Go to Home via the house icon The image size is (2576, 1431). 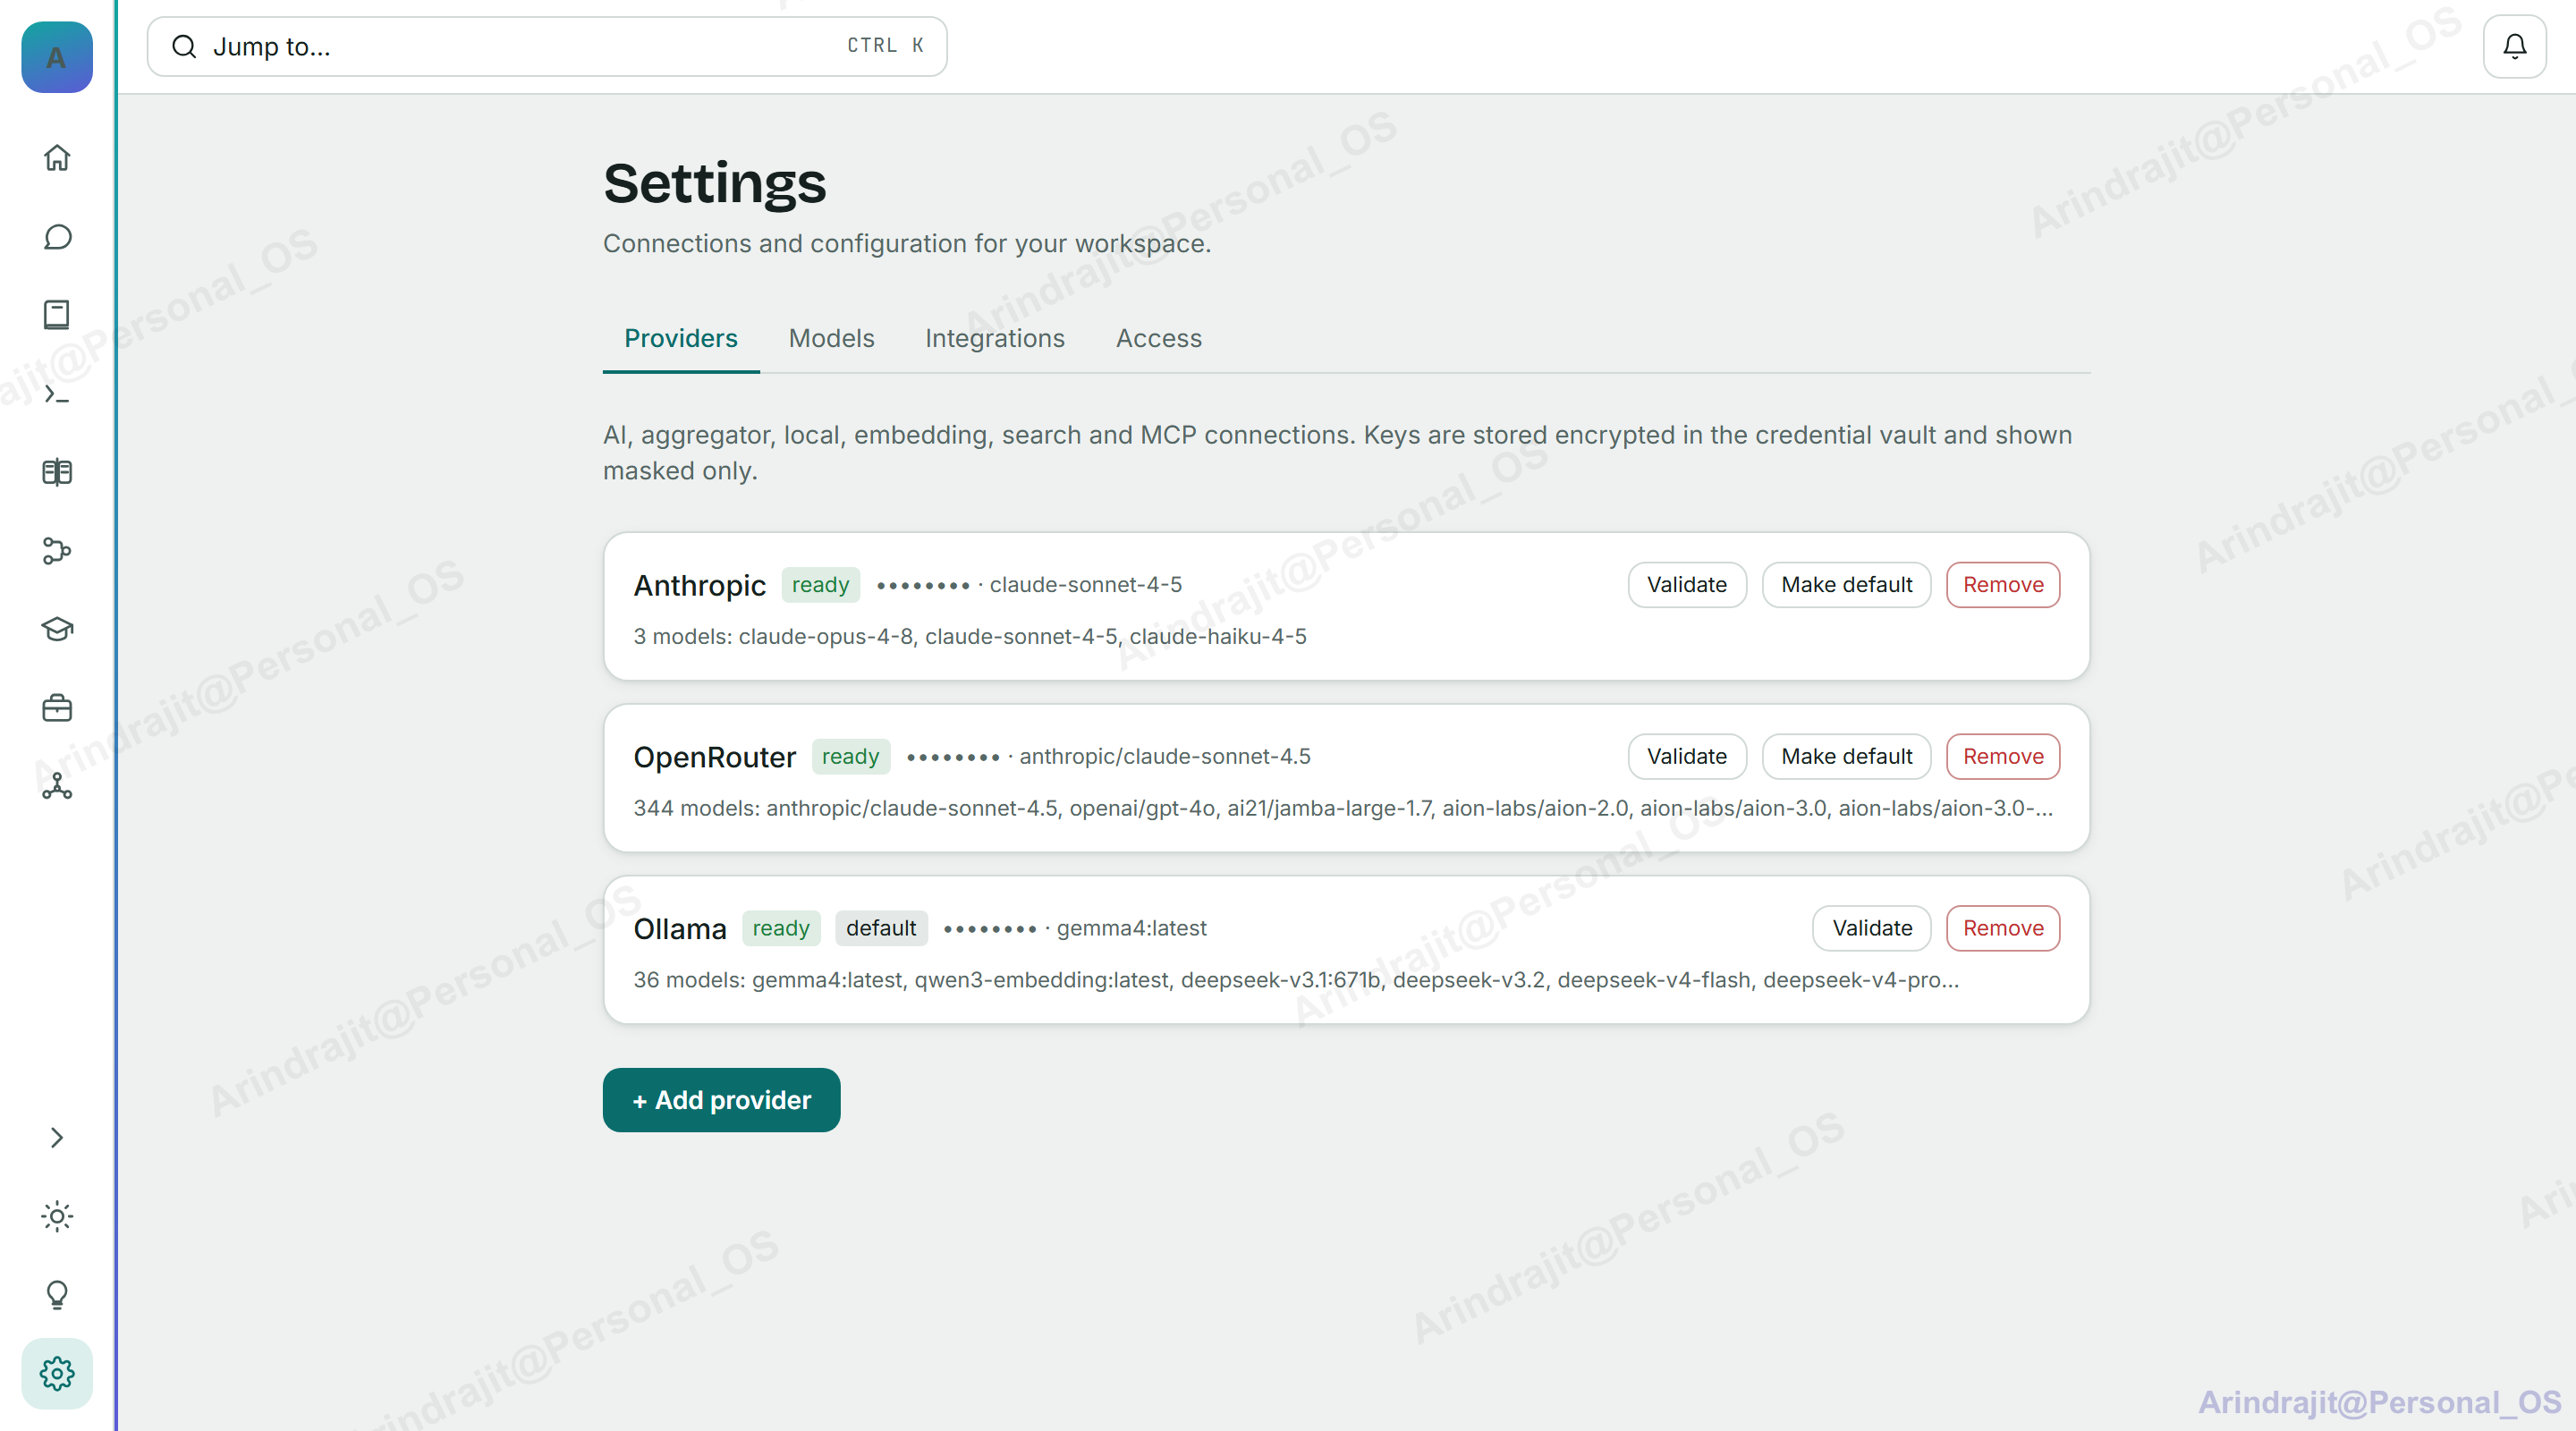coord(57,158)
